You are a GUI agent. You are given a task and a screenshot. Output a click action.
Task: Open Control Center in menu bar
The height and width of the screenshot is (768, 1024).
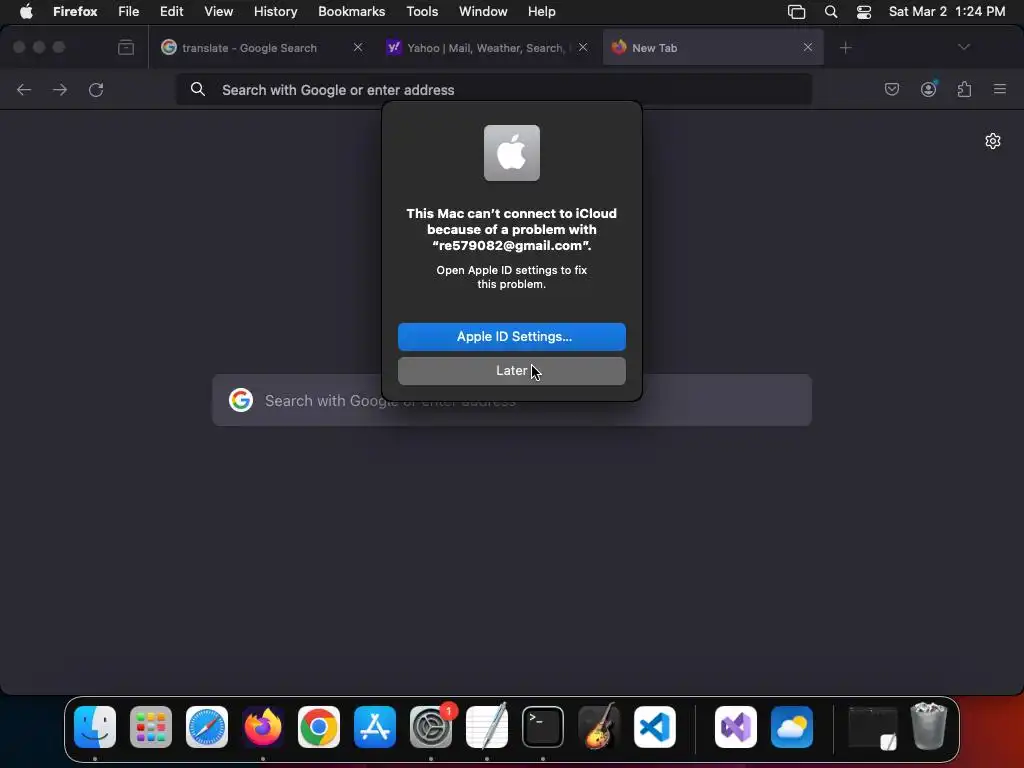click(864, 11)
